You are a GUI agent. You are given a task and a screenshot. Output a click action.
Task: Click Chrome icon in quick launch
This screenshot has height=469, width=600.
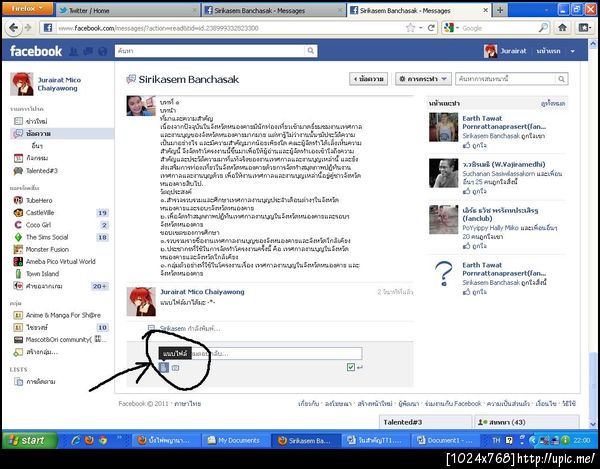pos(103,440)
